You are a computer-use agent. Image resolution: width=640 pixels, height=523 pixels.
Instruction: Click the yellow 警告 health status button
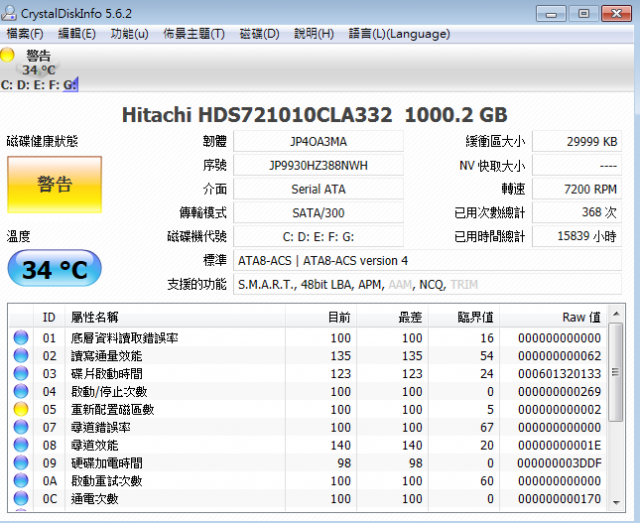point(54,185)
